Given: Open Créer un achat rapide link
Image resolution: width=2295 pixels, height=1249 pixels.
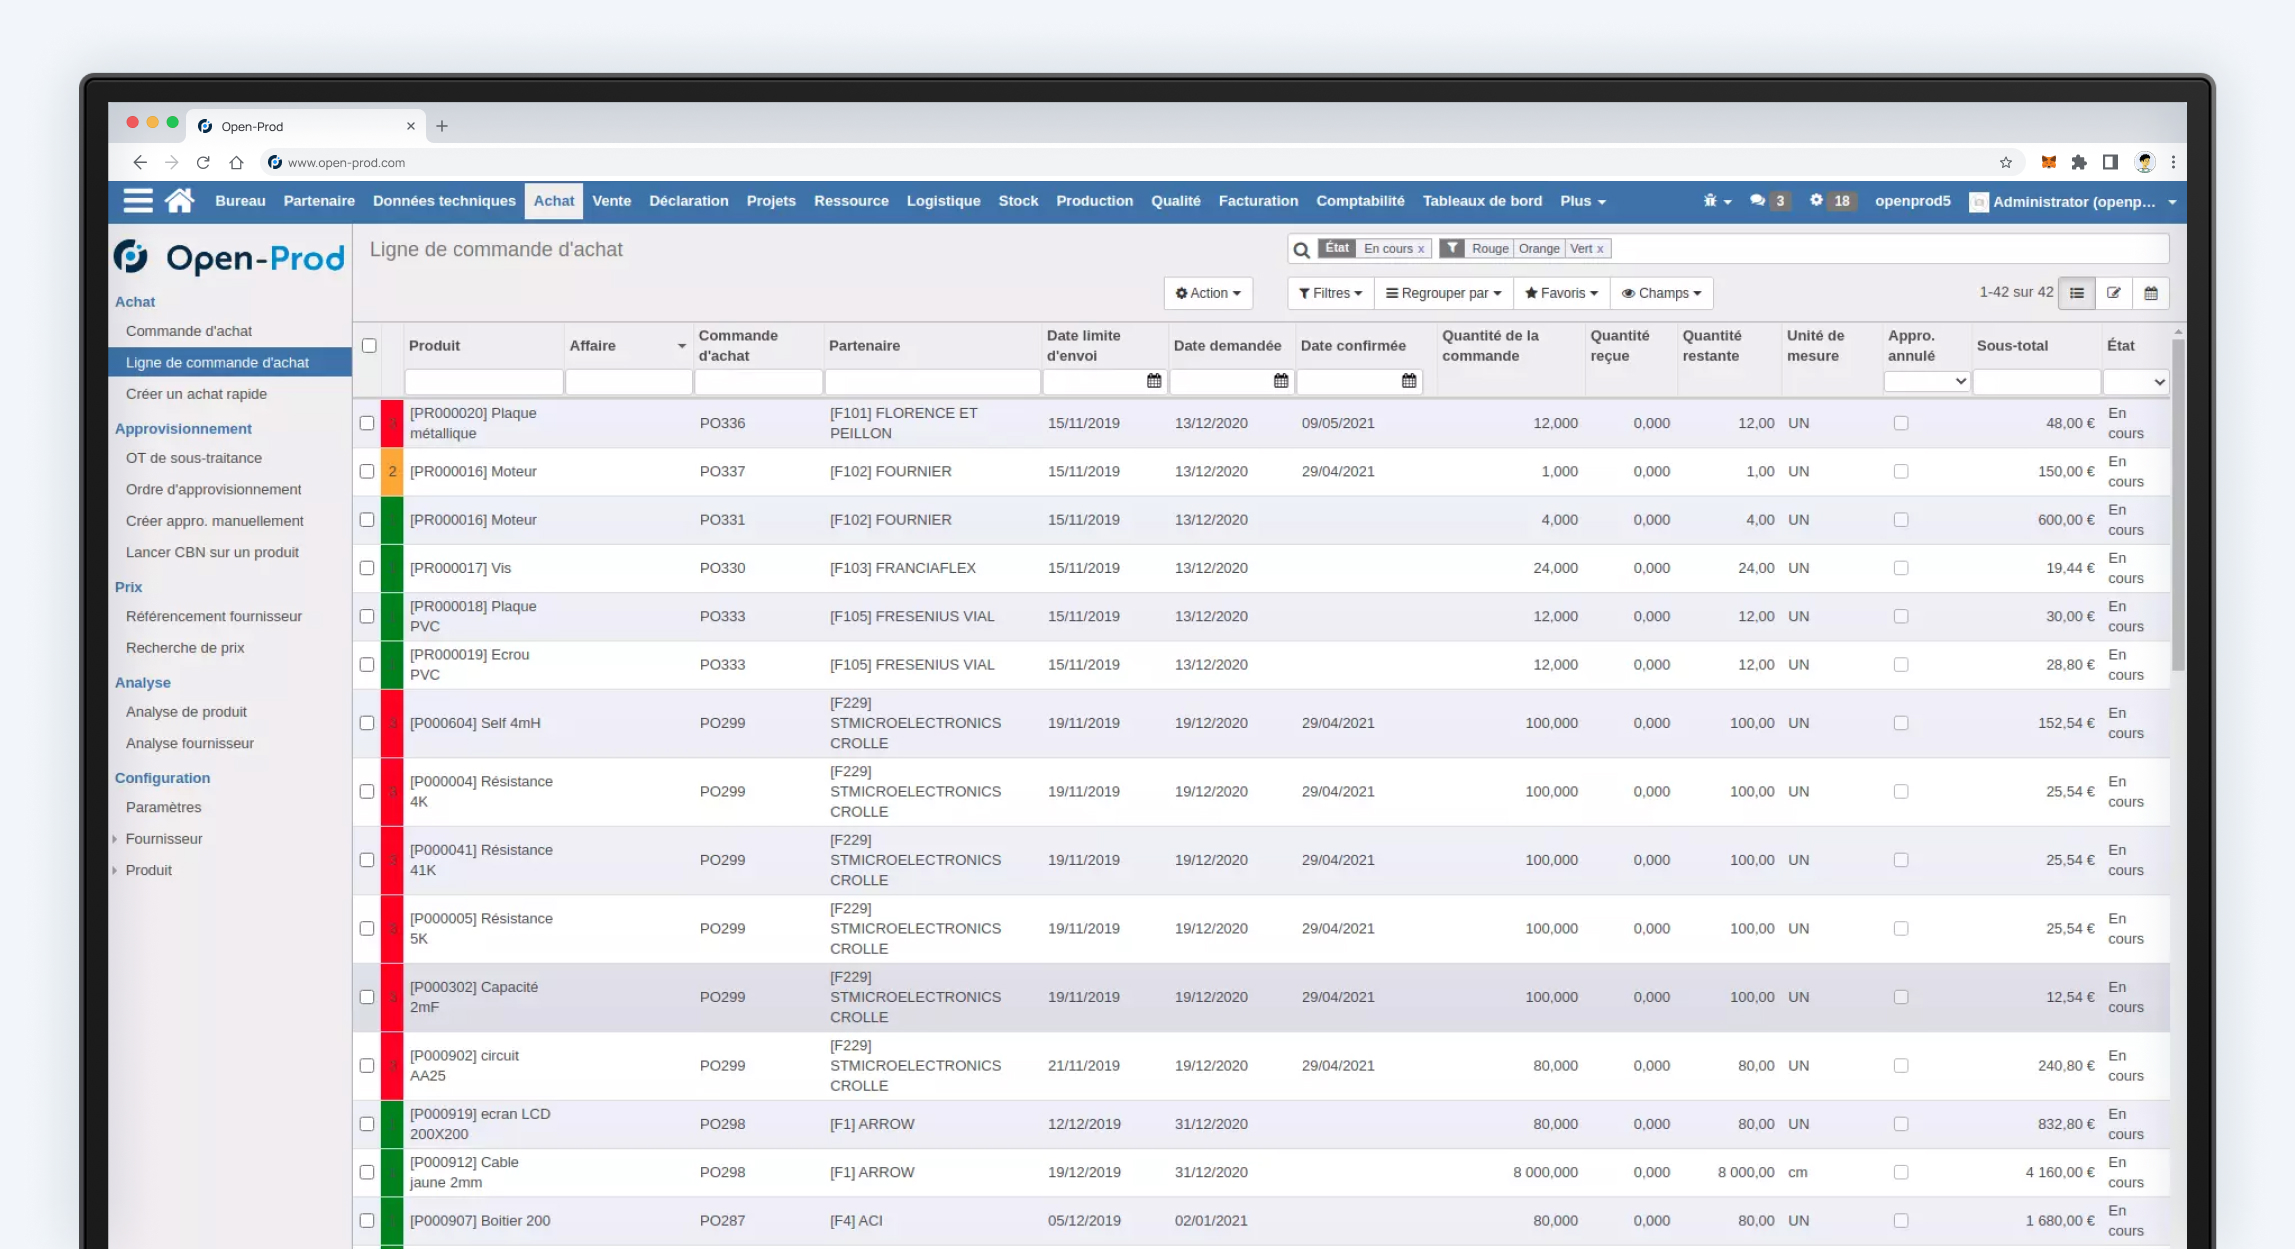Looking at the screenshot, I should coord(196,394).
